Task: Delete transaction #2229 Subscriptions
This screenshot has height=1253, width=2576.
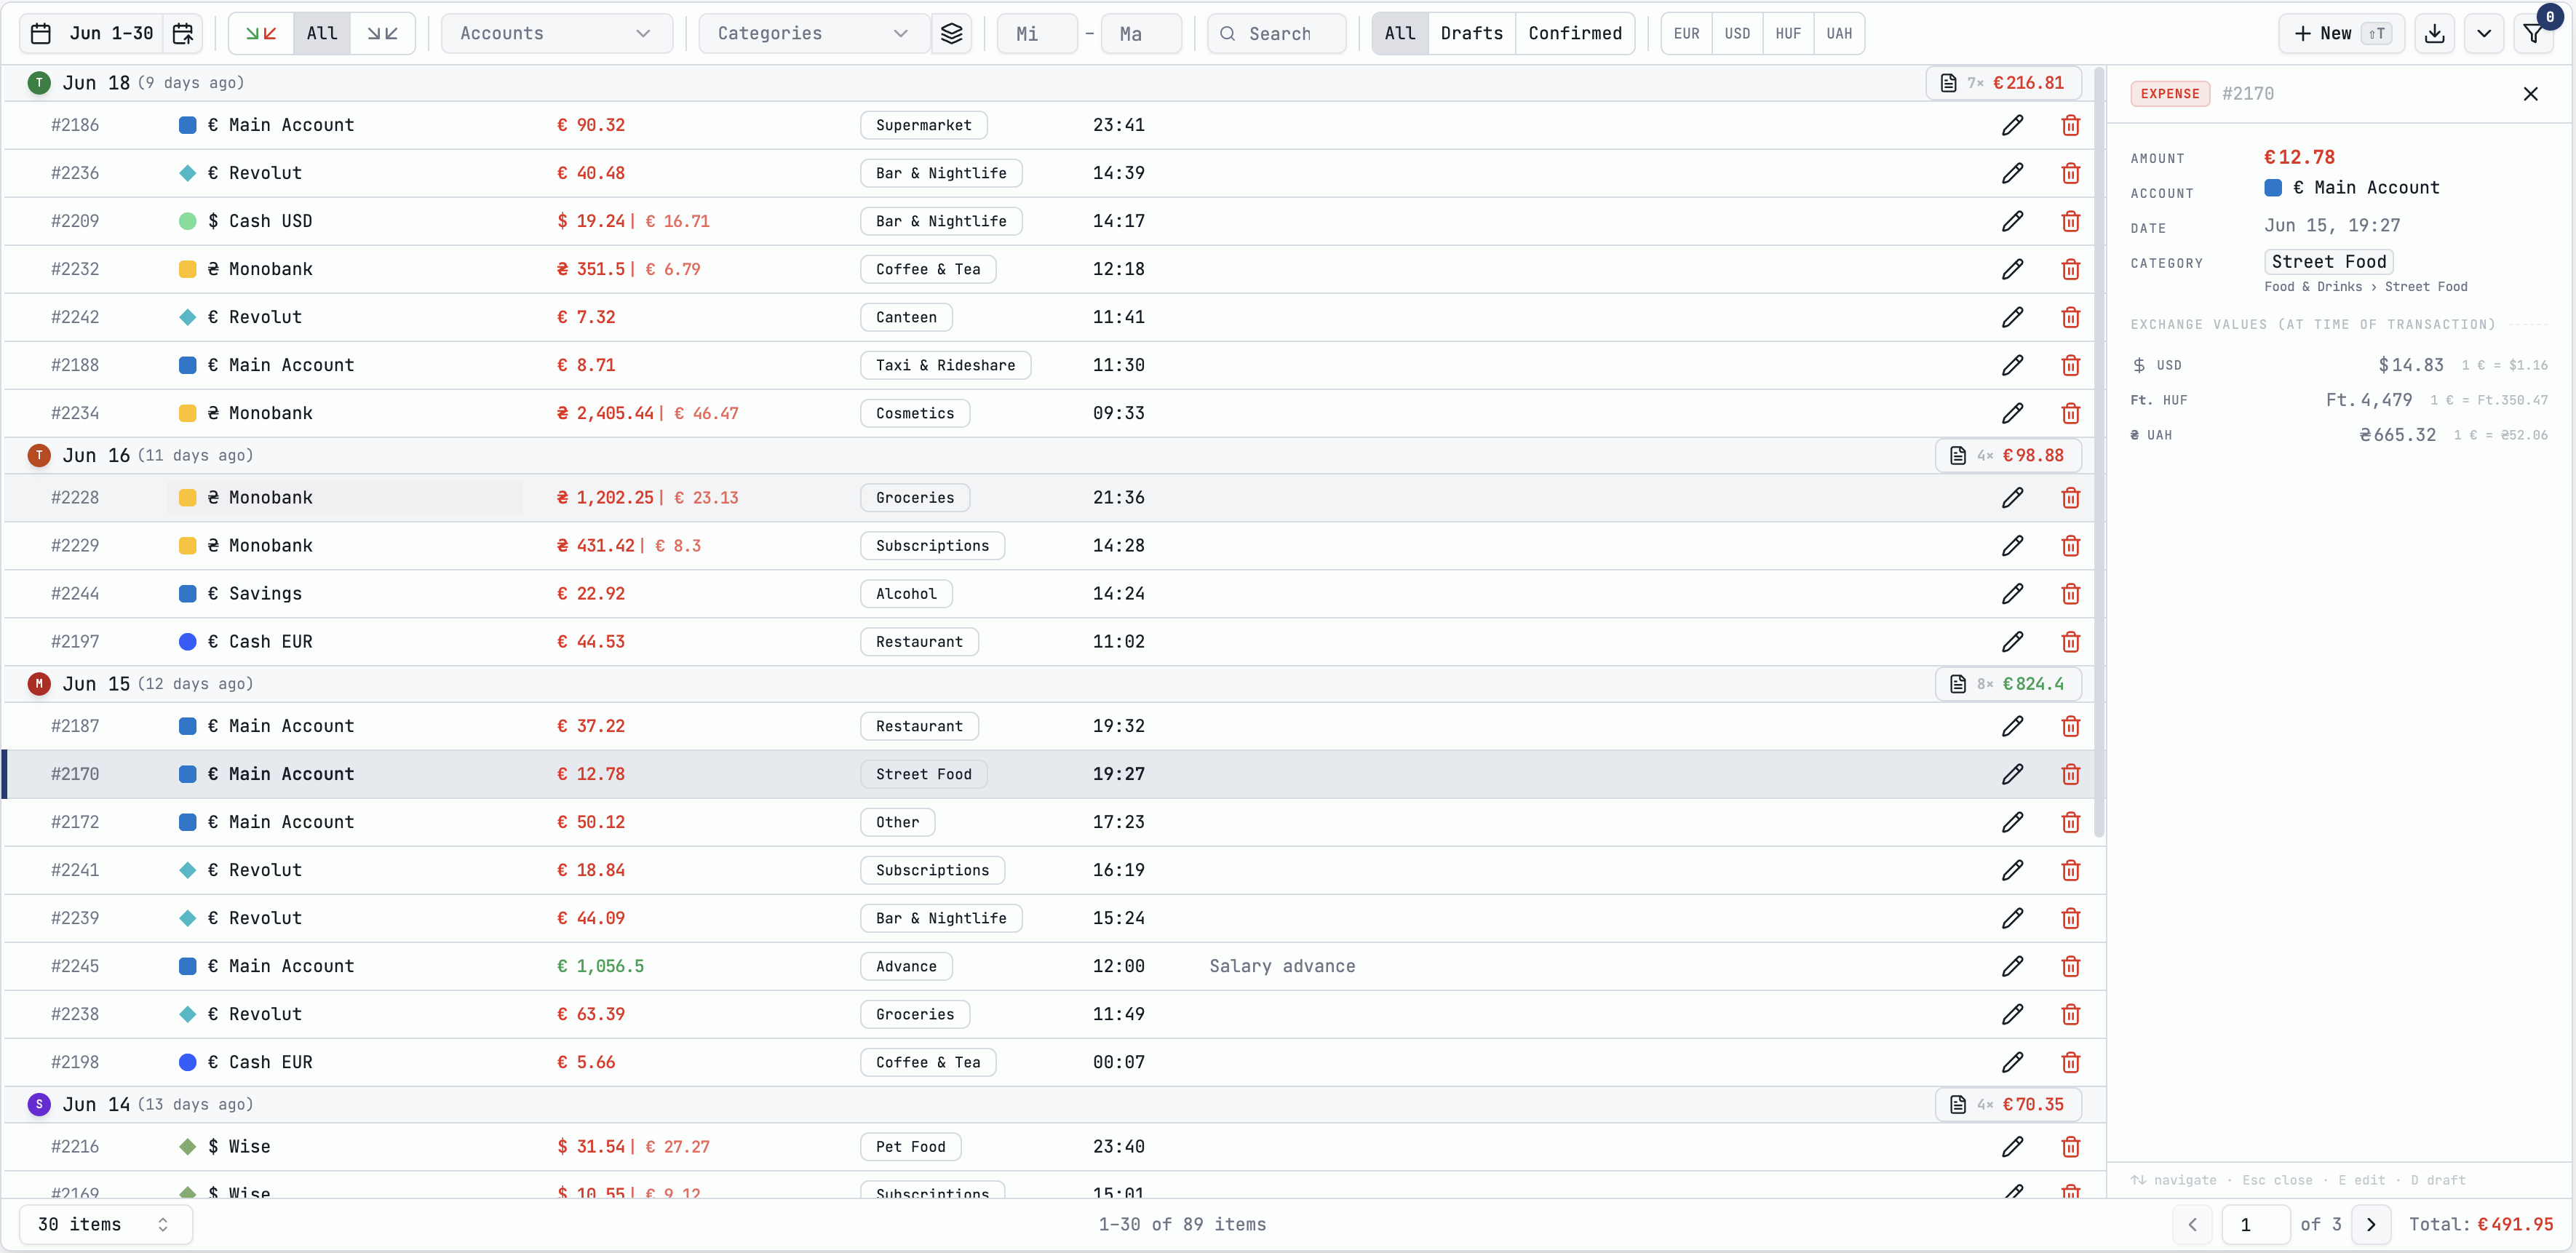Action: [2071, 546]
